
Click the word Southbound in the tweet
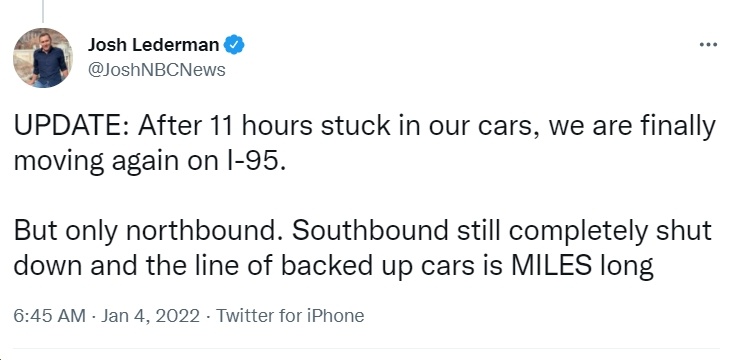(x=371, y=231)
